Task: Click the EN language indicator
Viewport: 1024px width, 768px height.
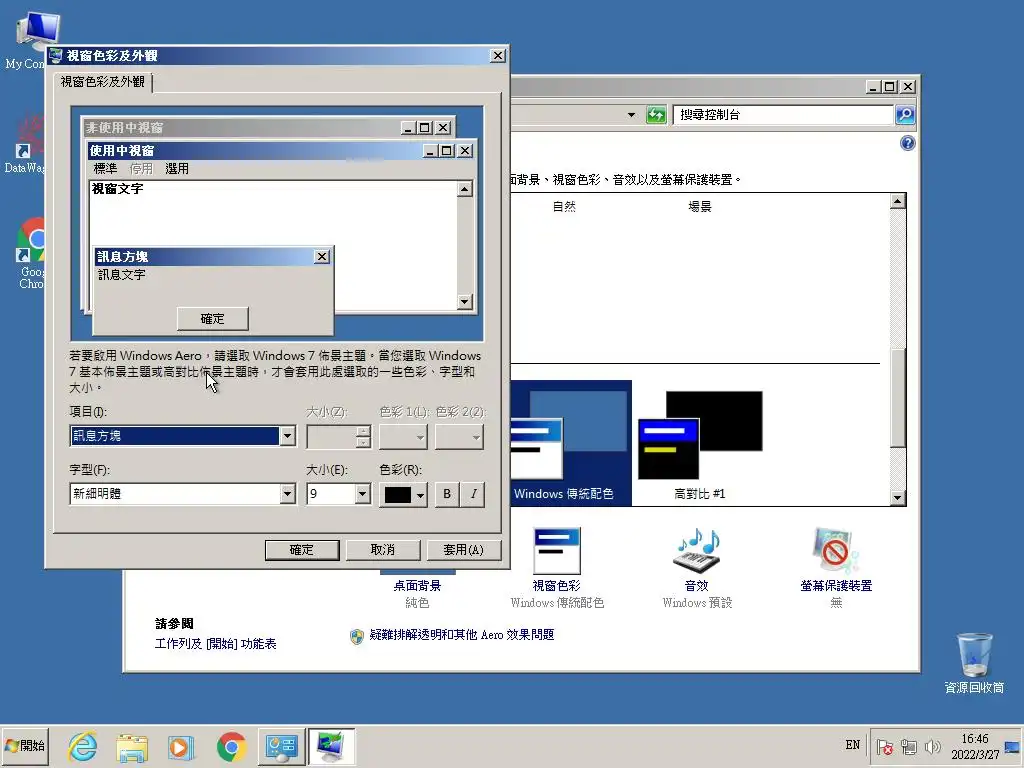Action: pyautogui.click(x=853, y=745)
